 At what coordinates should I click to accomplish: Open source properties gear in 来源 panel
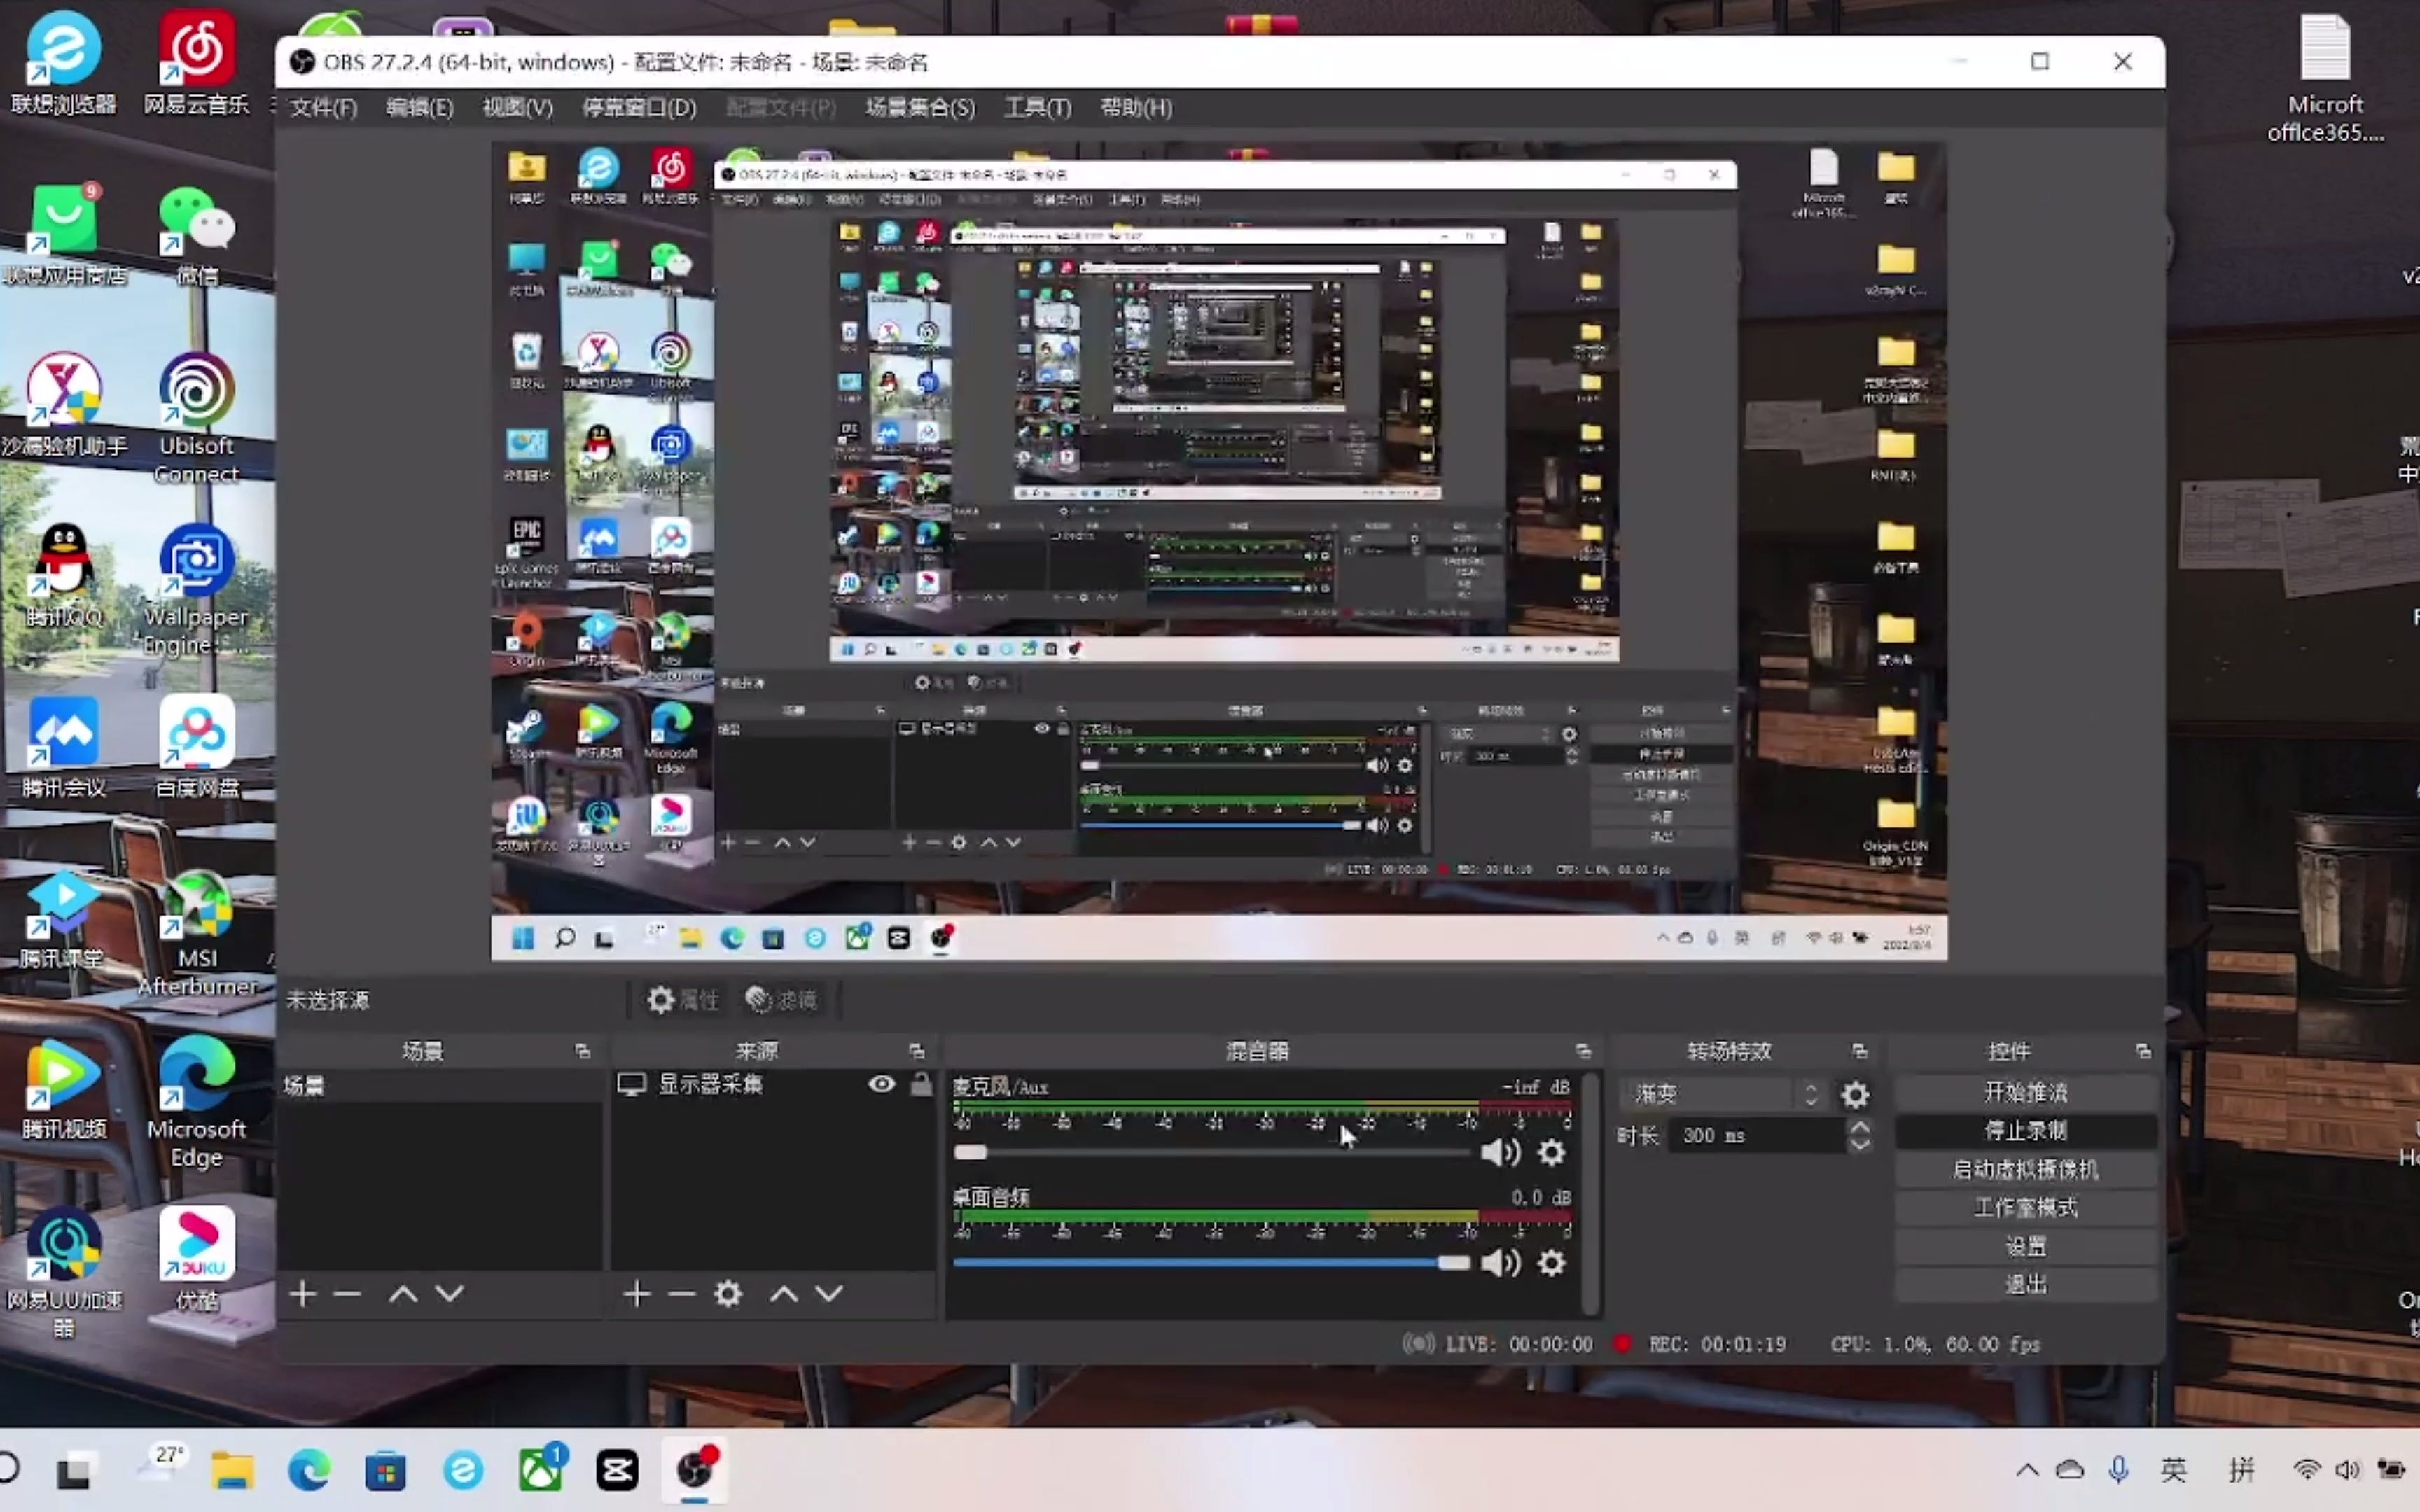pyautogui.click(x=728, y=1294)
